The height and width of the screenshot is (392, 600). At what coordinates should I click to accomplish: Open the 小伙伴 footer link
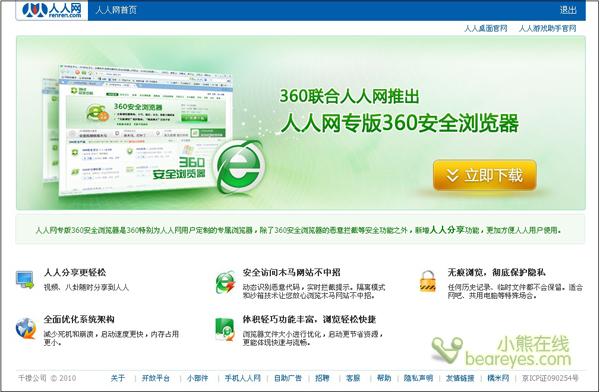tap(197, 378)
